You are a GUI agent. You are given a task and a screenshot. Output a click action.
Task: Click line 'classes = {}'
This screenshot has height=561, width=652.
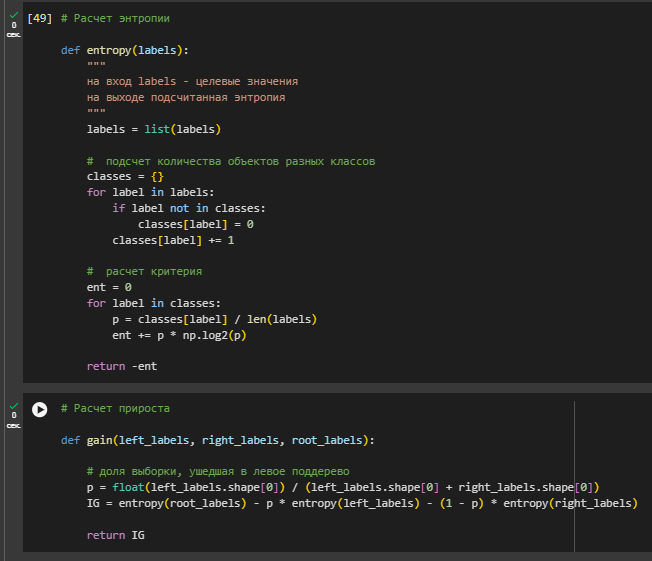click(125, 177)
